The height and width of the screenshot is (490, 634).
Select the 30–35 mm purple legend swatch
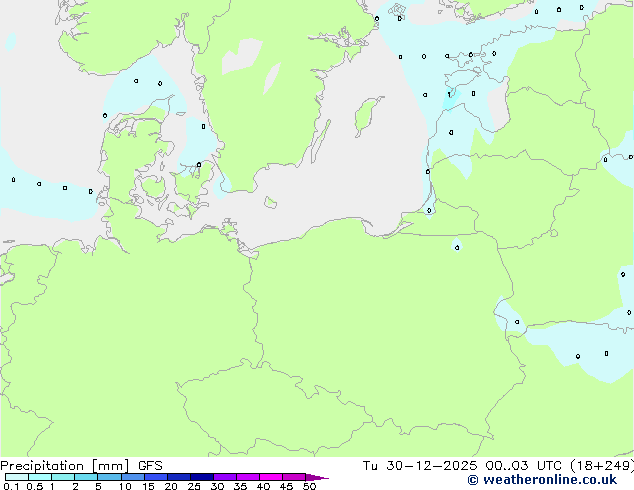[225, 477]
